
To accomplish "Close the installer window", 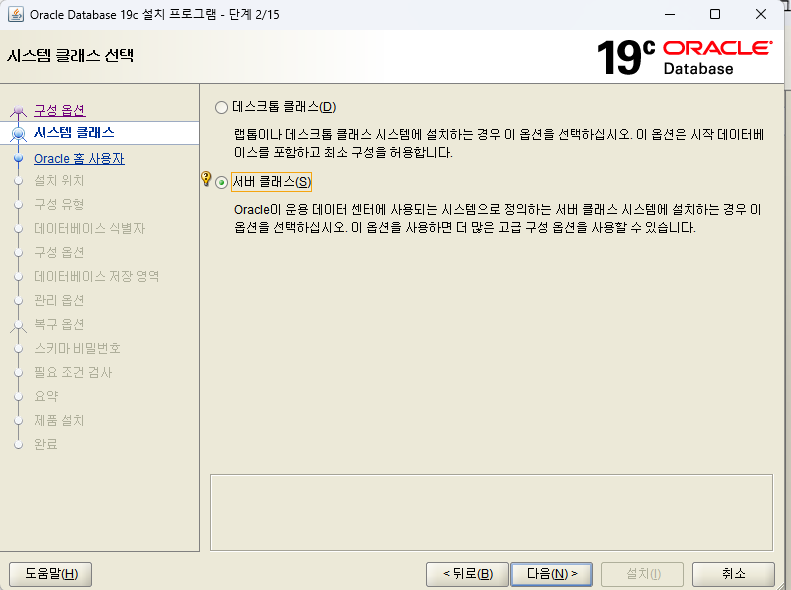I will pyautogui.click(x=761, y=14).
